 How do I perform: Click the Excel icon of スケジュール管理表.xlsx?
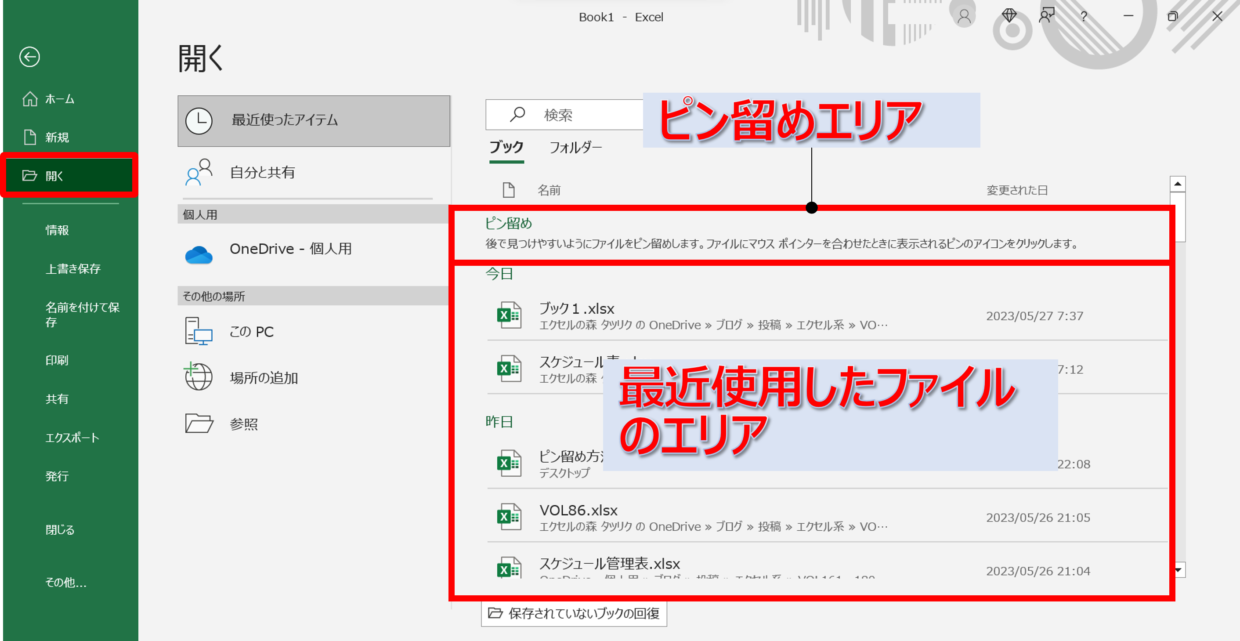[510, 568]
